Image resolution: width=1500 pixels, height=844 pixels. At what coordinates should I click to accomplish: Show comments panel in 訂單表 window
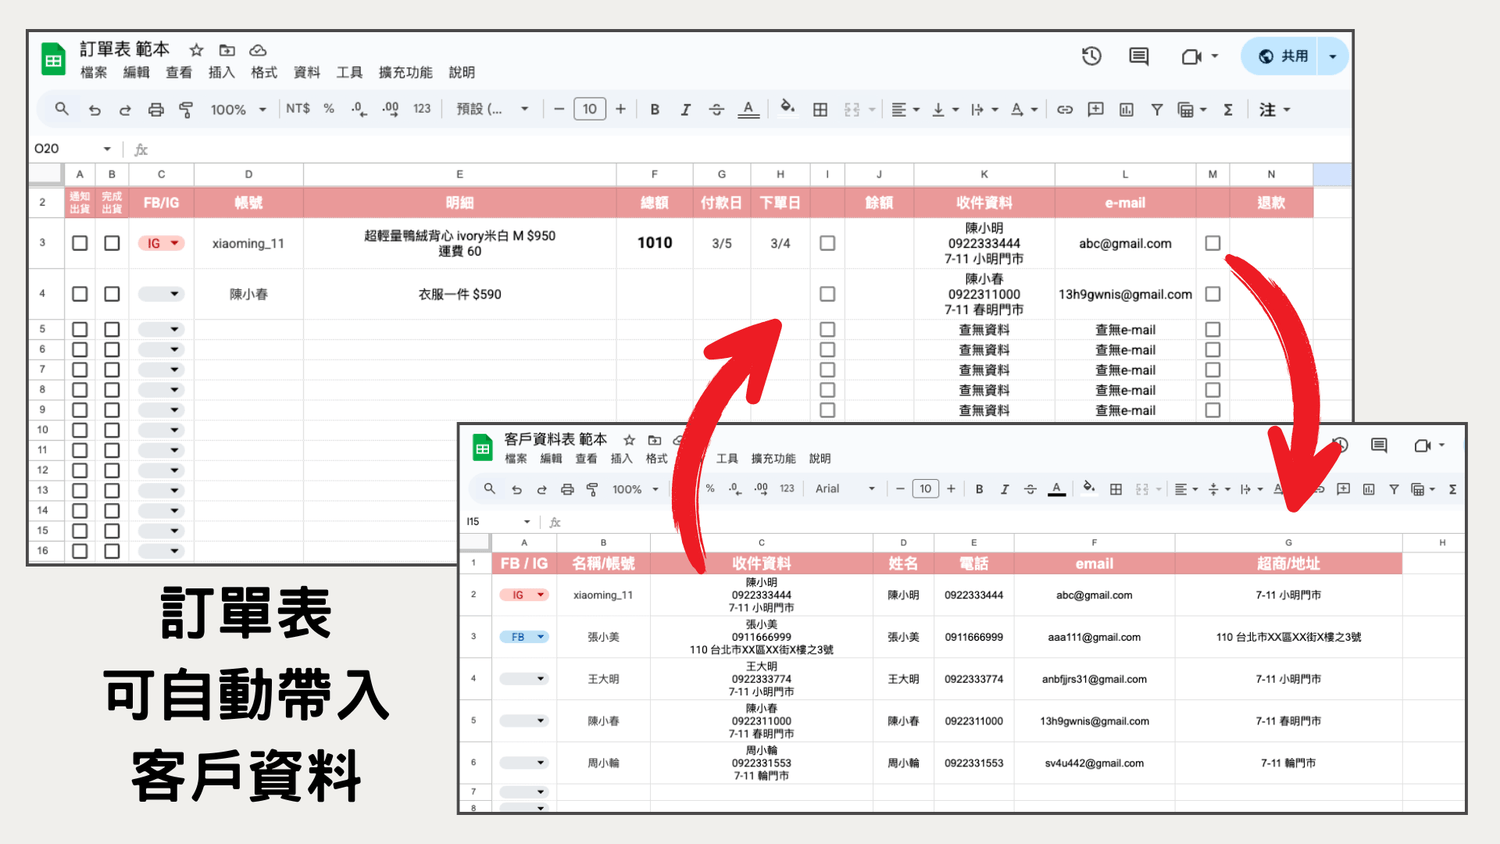[x=1139, y=56]
